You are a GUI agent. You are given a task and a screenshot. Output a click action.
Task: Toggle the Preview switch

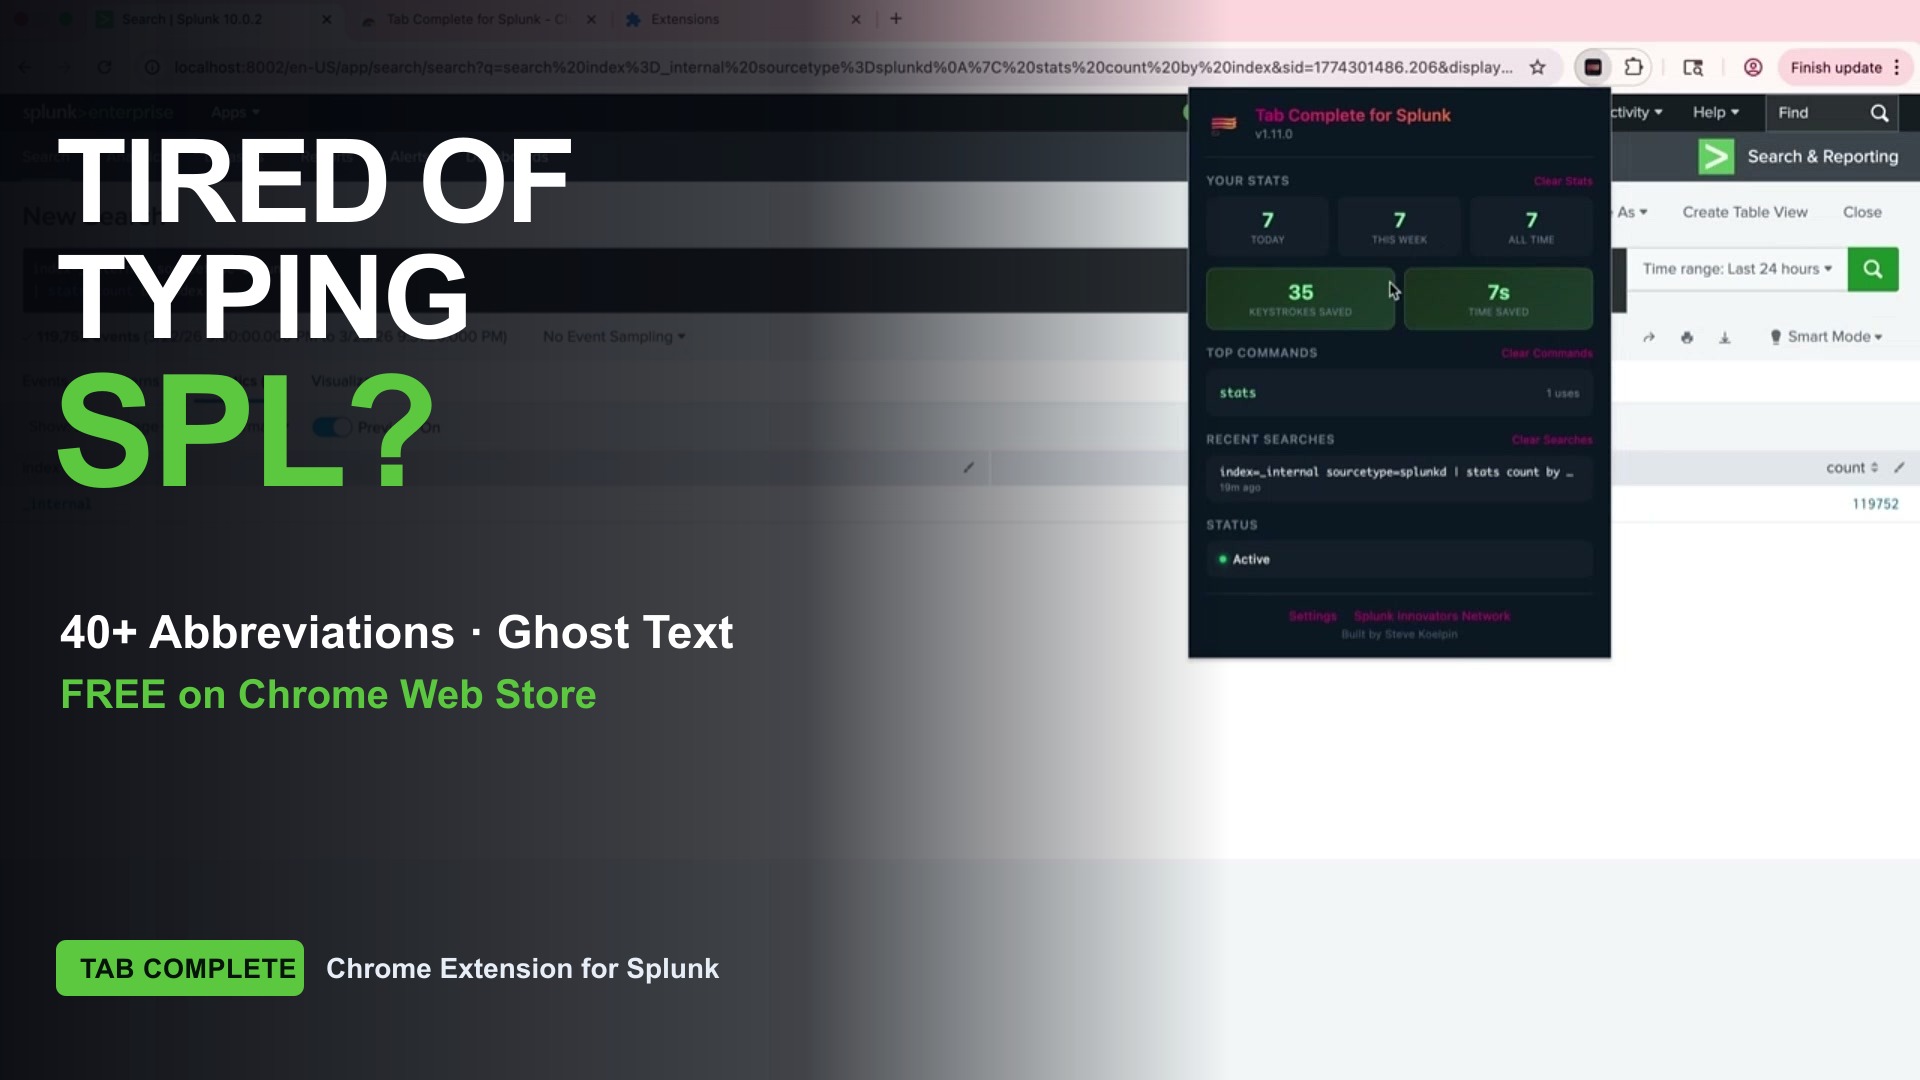tap(332, 427)
